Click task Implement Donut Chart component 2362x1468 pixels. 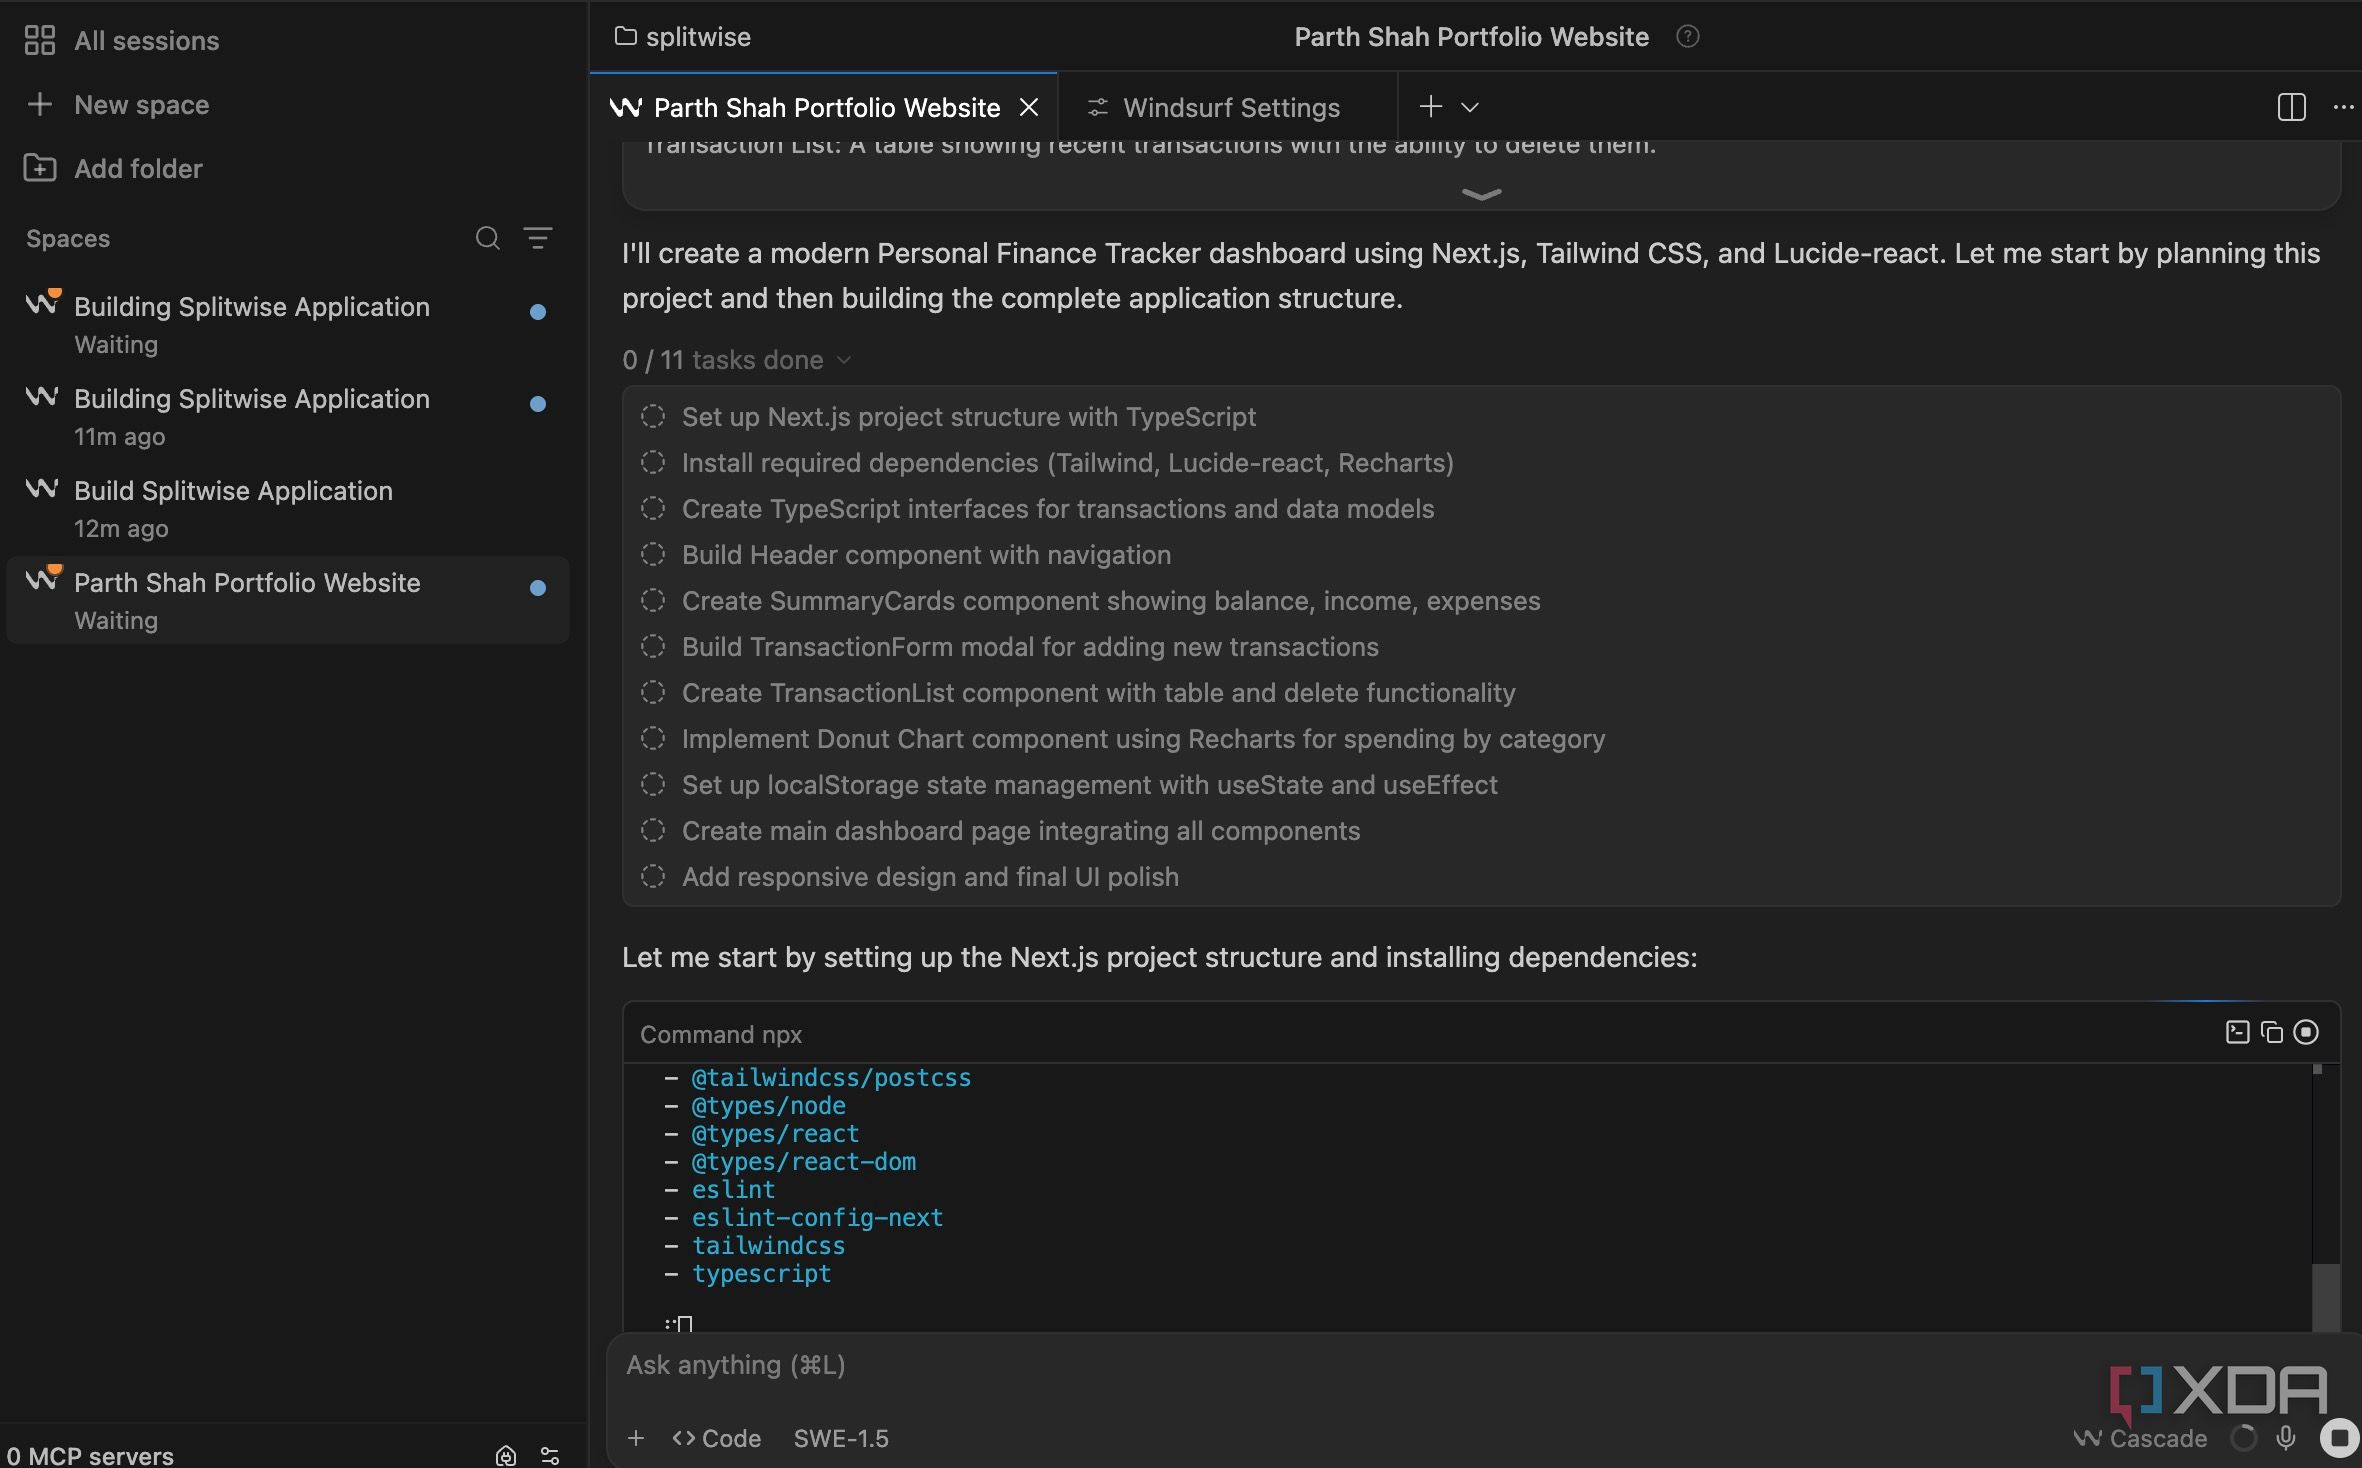pyautogui.click(x=1143, y=739)
